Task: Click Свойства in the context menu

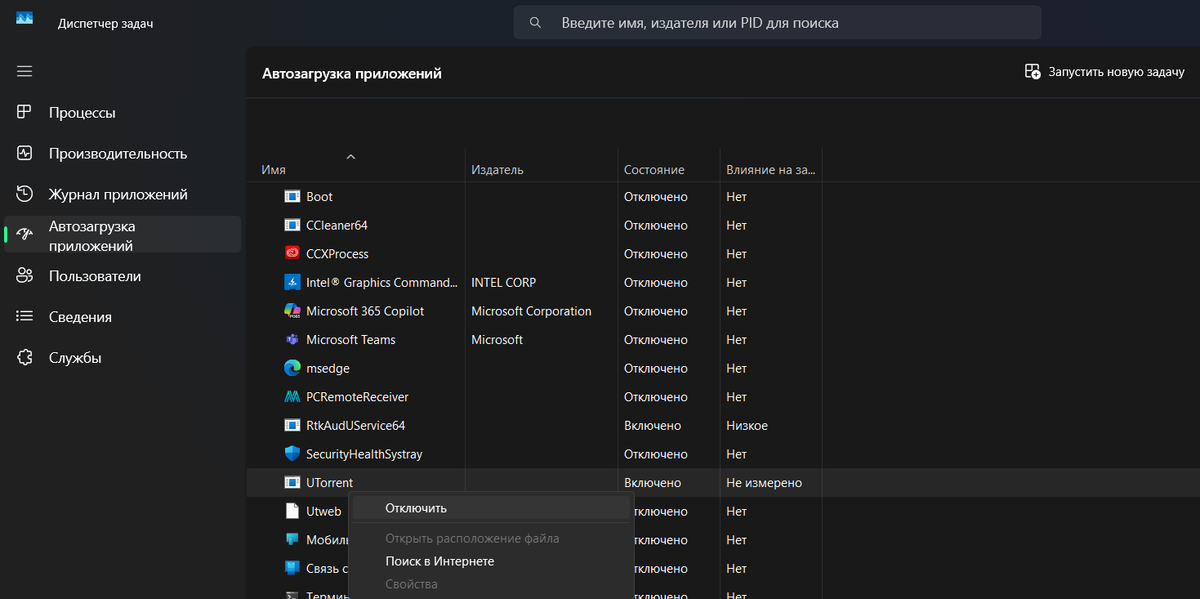Action: click(491, 584)
